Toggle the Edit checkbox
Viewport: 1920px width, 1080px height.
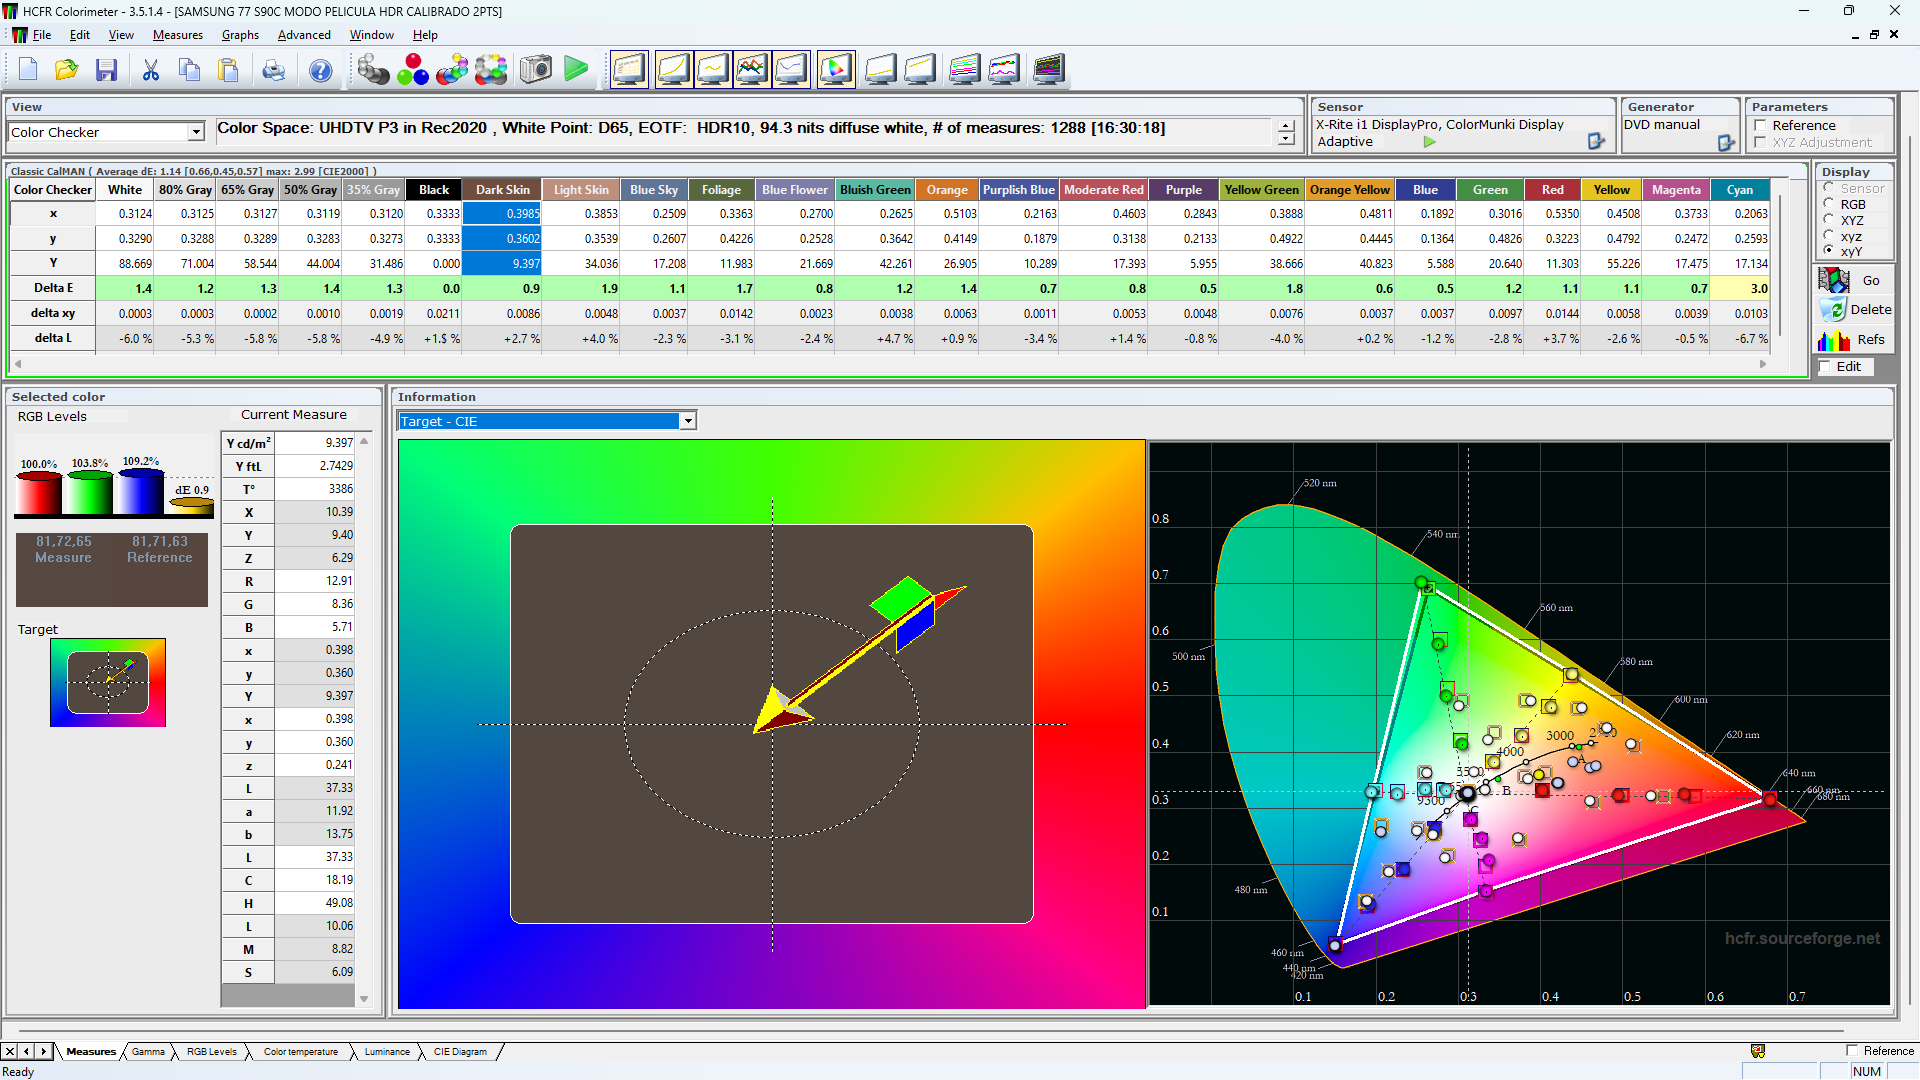pos(1825,367)
